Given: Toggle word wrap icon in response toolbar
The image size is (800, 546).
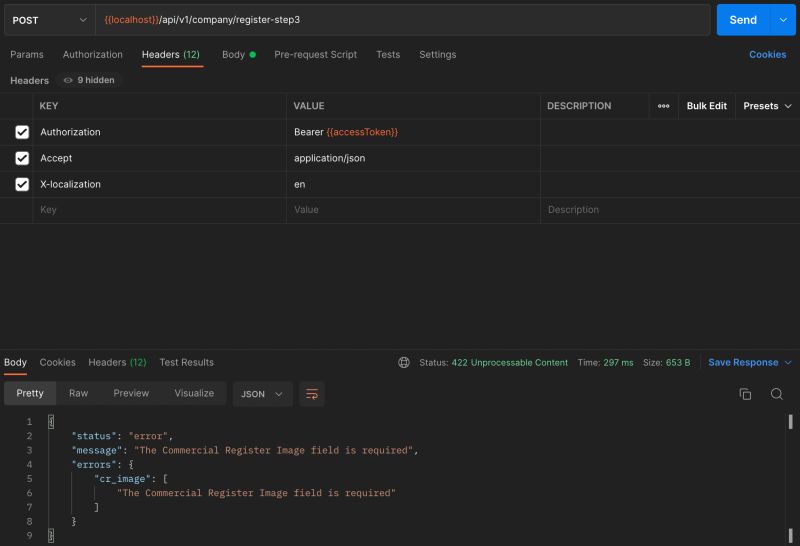Looking at the screenshot, I should click(312, 394).
